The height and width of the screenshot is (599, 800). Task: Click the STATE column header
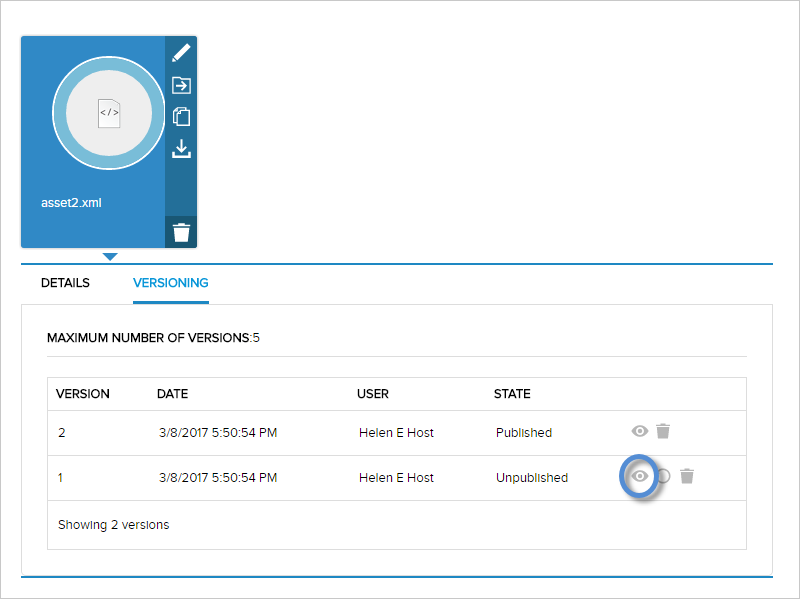(x=512, y=394)
